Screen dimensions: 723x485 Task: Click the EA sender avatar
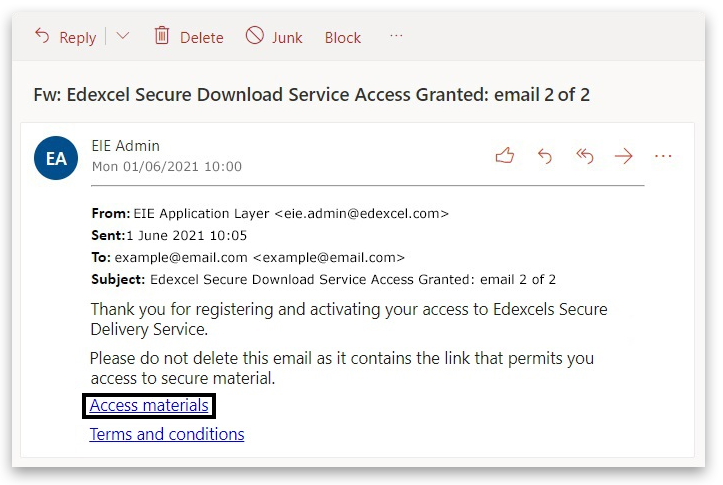click(x=56, y=158)
